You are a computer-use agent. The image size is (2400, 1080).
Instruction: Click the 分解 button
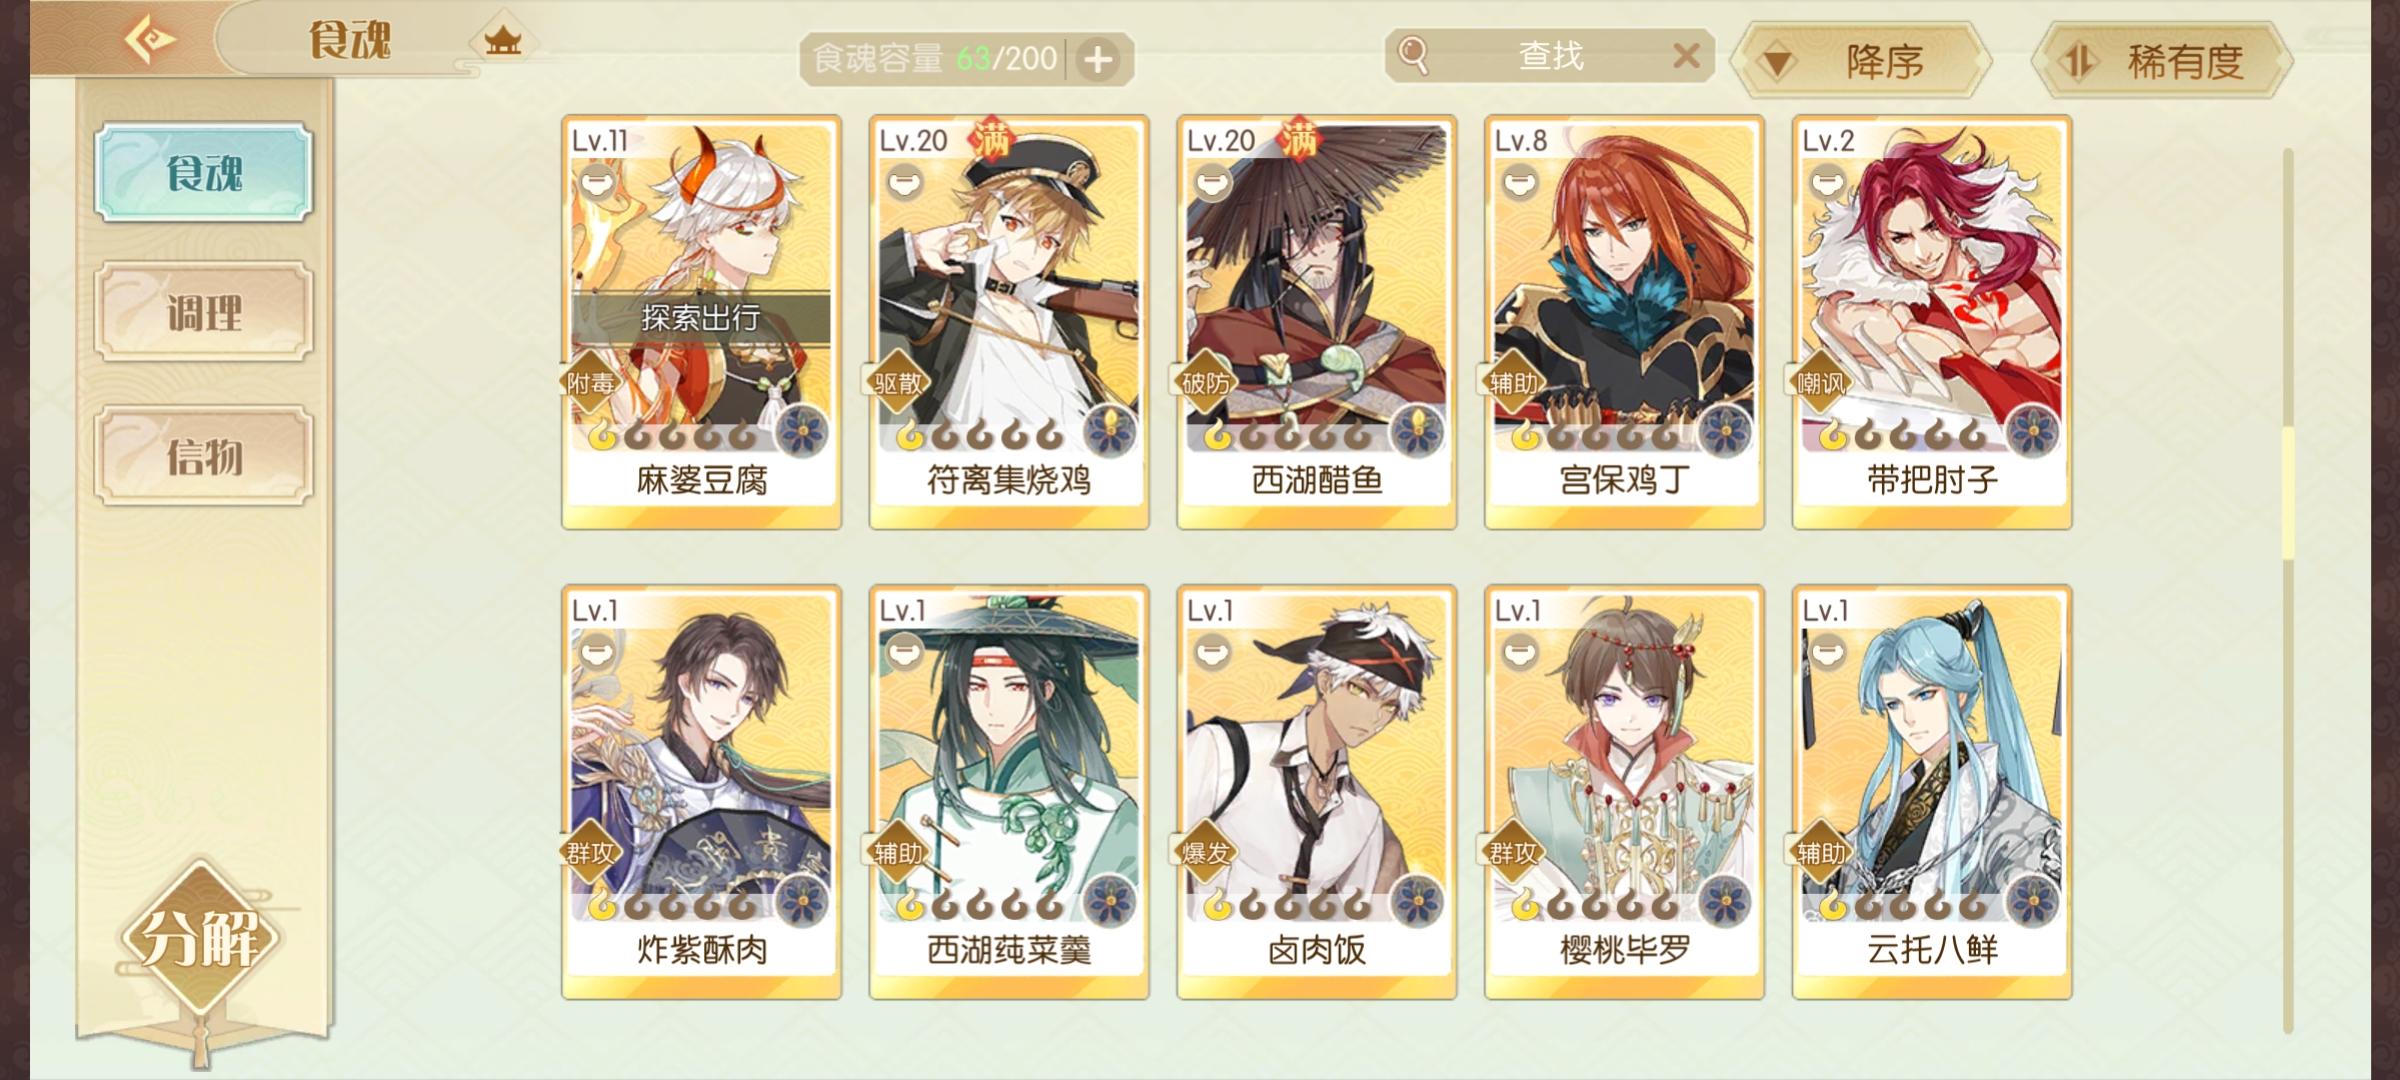(x=200, y=938)
